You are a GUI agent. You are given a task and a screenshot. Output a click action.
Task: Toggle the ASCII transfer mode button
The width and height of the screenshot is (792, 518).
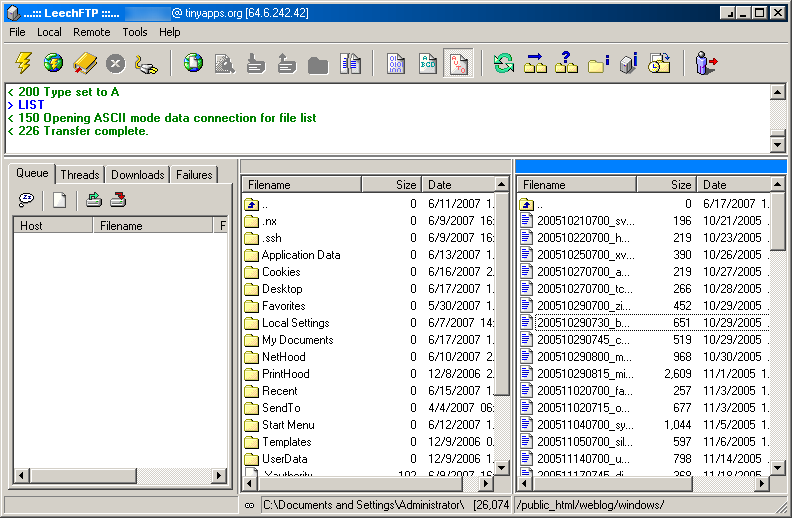pyautogui.click(x=427, y=64)
